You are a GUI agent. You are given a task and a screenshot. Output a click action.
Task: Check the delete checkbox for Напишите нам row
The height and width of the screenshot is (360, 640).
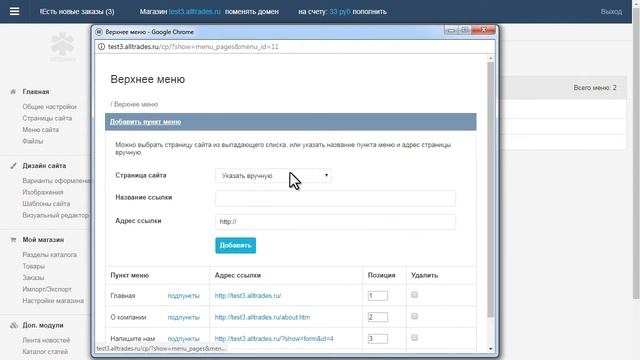click(414, 338)
